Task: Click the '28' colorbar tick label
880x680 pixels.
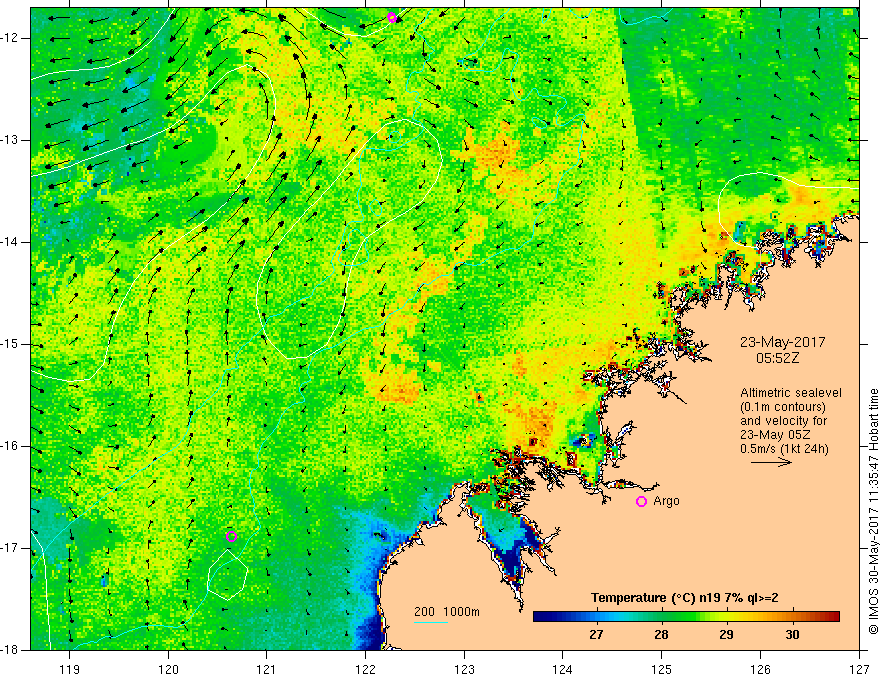Action: 661,635
